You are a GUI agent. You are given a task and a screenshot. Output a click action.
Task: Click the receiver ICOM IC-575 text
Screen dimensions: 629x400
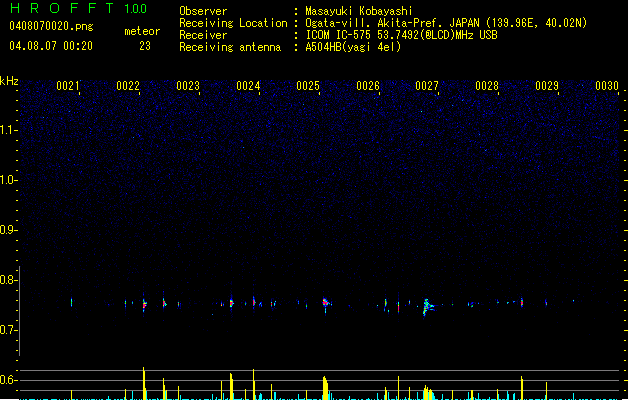[x=401, y=35]
